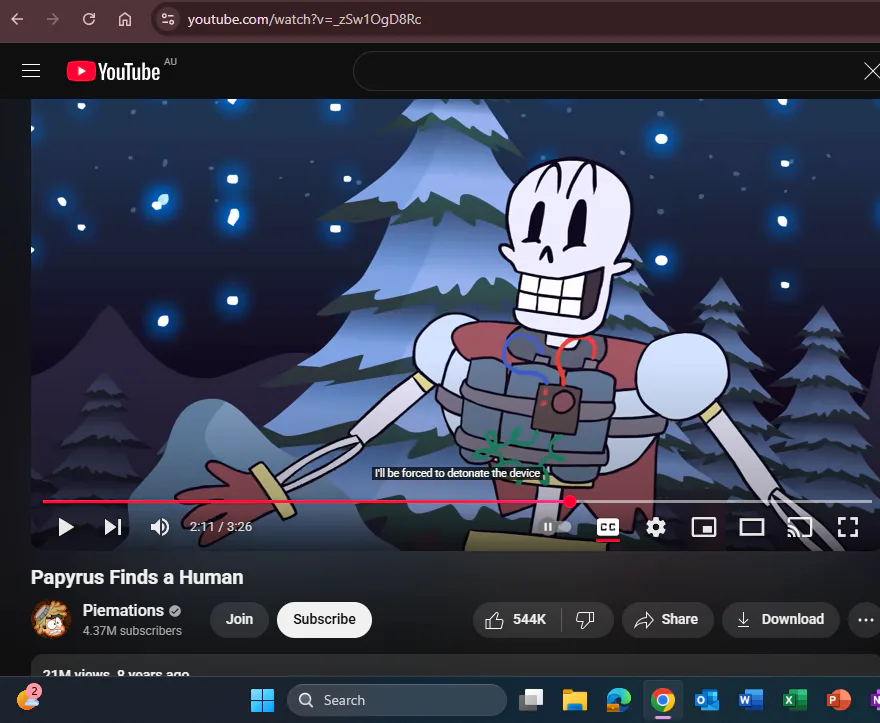Click the Piemations channel avatar
This screenshot has height=723, width=880.
pyautogui.click(x=51, y=620)
